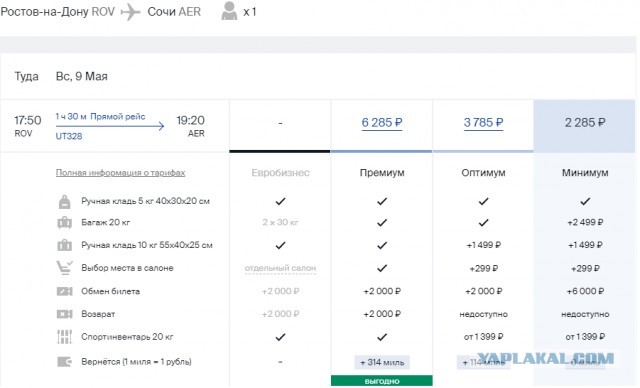The height and width of the screenshot is (388, 640).
Task: Click the small hand luggage 5 kg icon
Action: (64, 202)
